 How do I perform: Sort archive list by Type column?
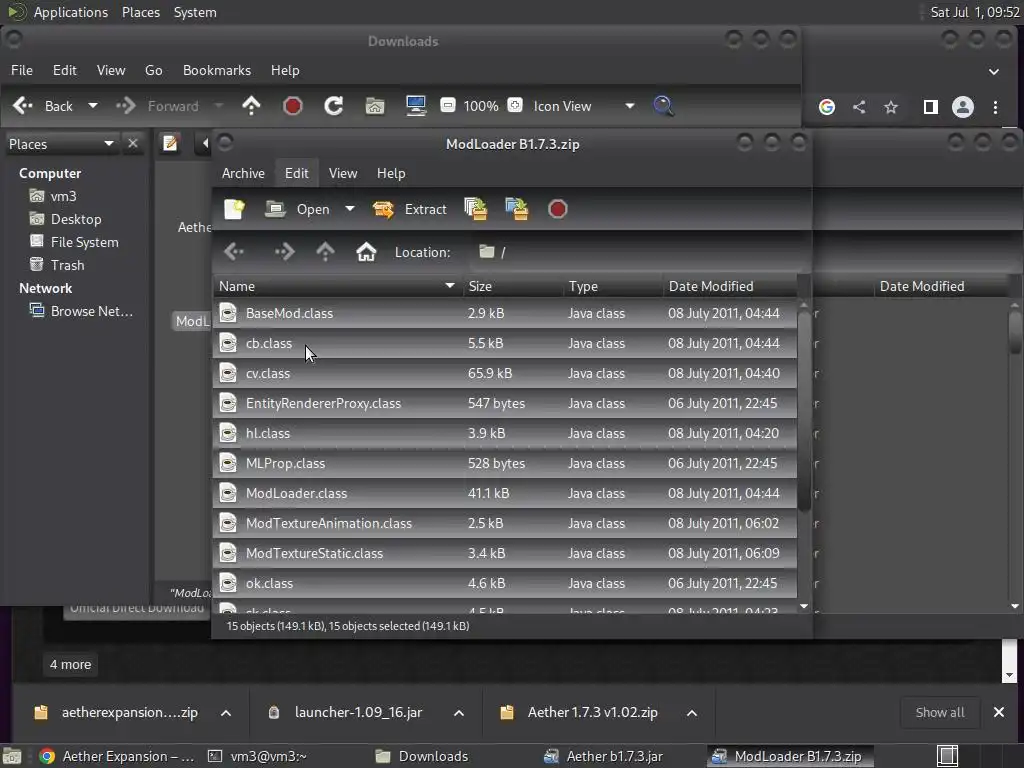pyautogui.click(x=613, y=286)
